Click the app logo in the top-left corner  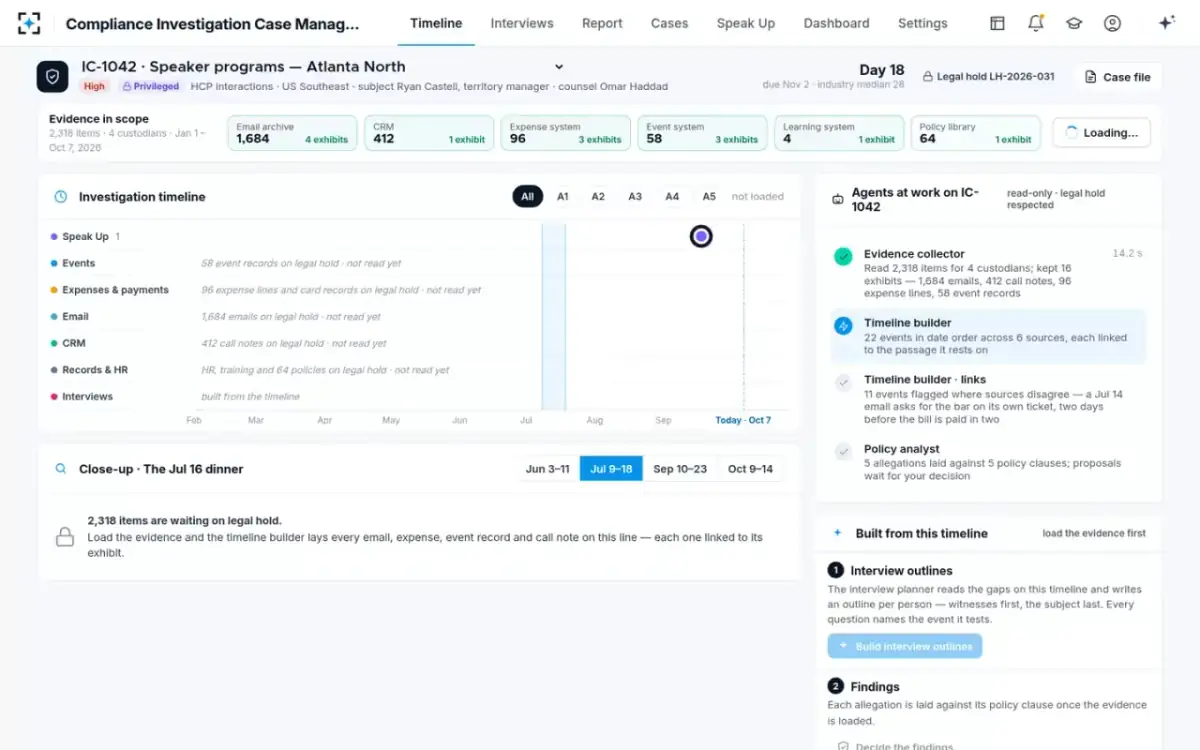[x=30, y=23]
